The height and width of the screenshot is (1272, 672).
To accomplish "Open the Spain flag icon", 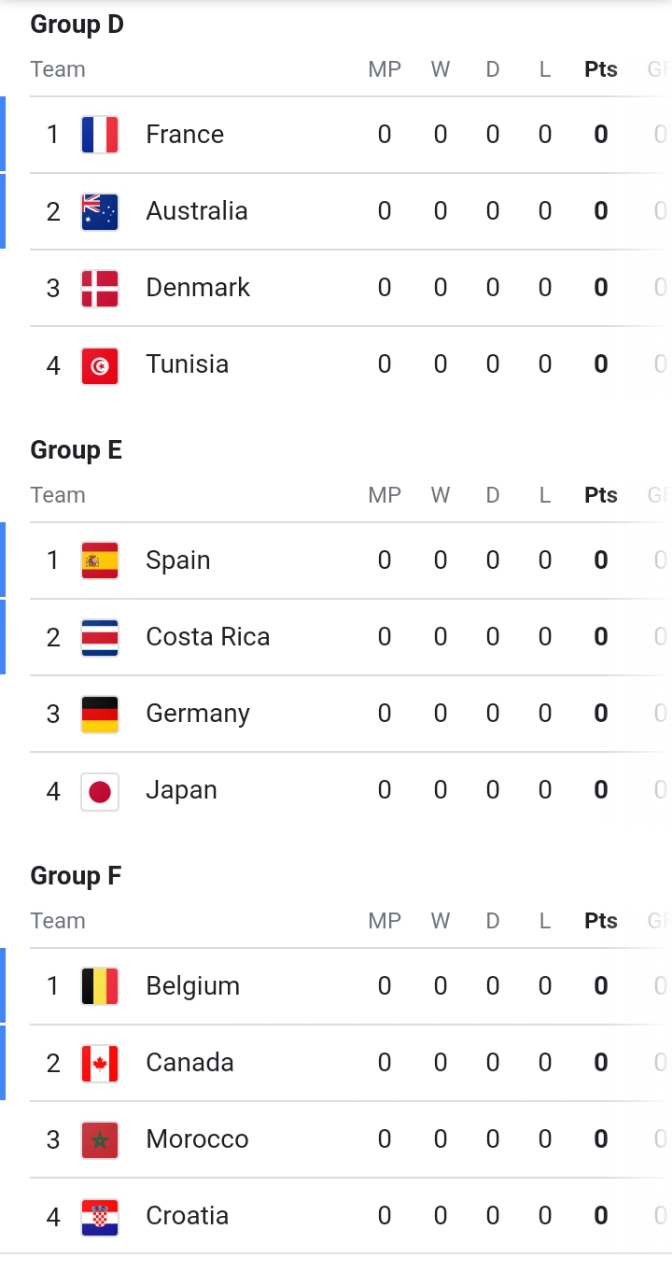I will click(100, 561).
